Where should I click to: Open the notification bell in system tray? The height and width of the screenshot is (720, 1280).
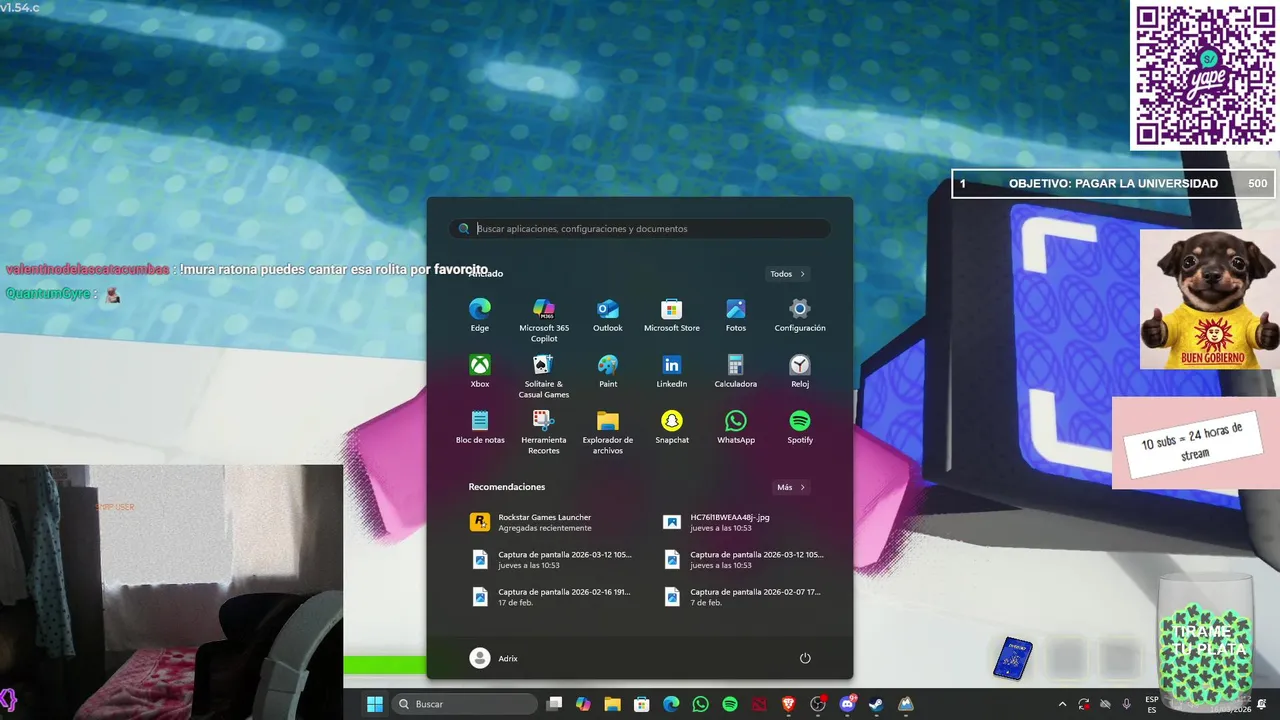point(1262,704)
